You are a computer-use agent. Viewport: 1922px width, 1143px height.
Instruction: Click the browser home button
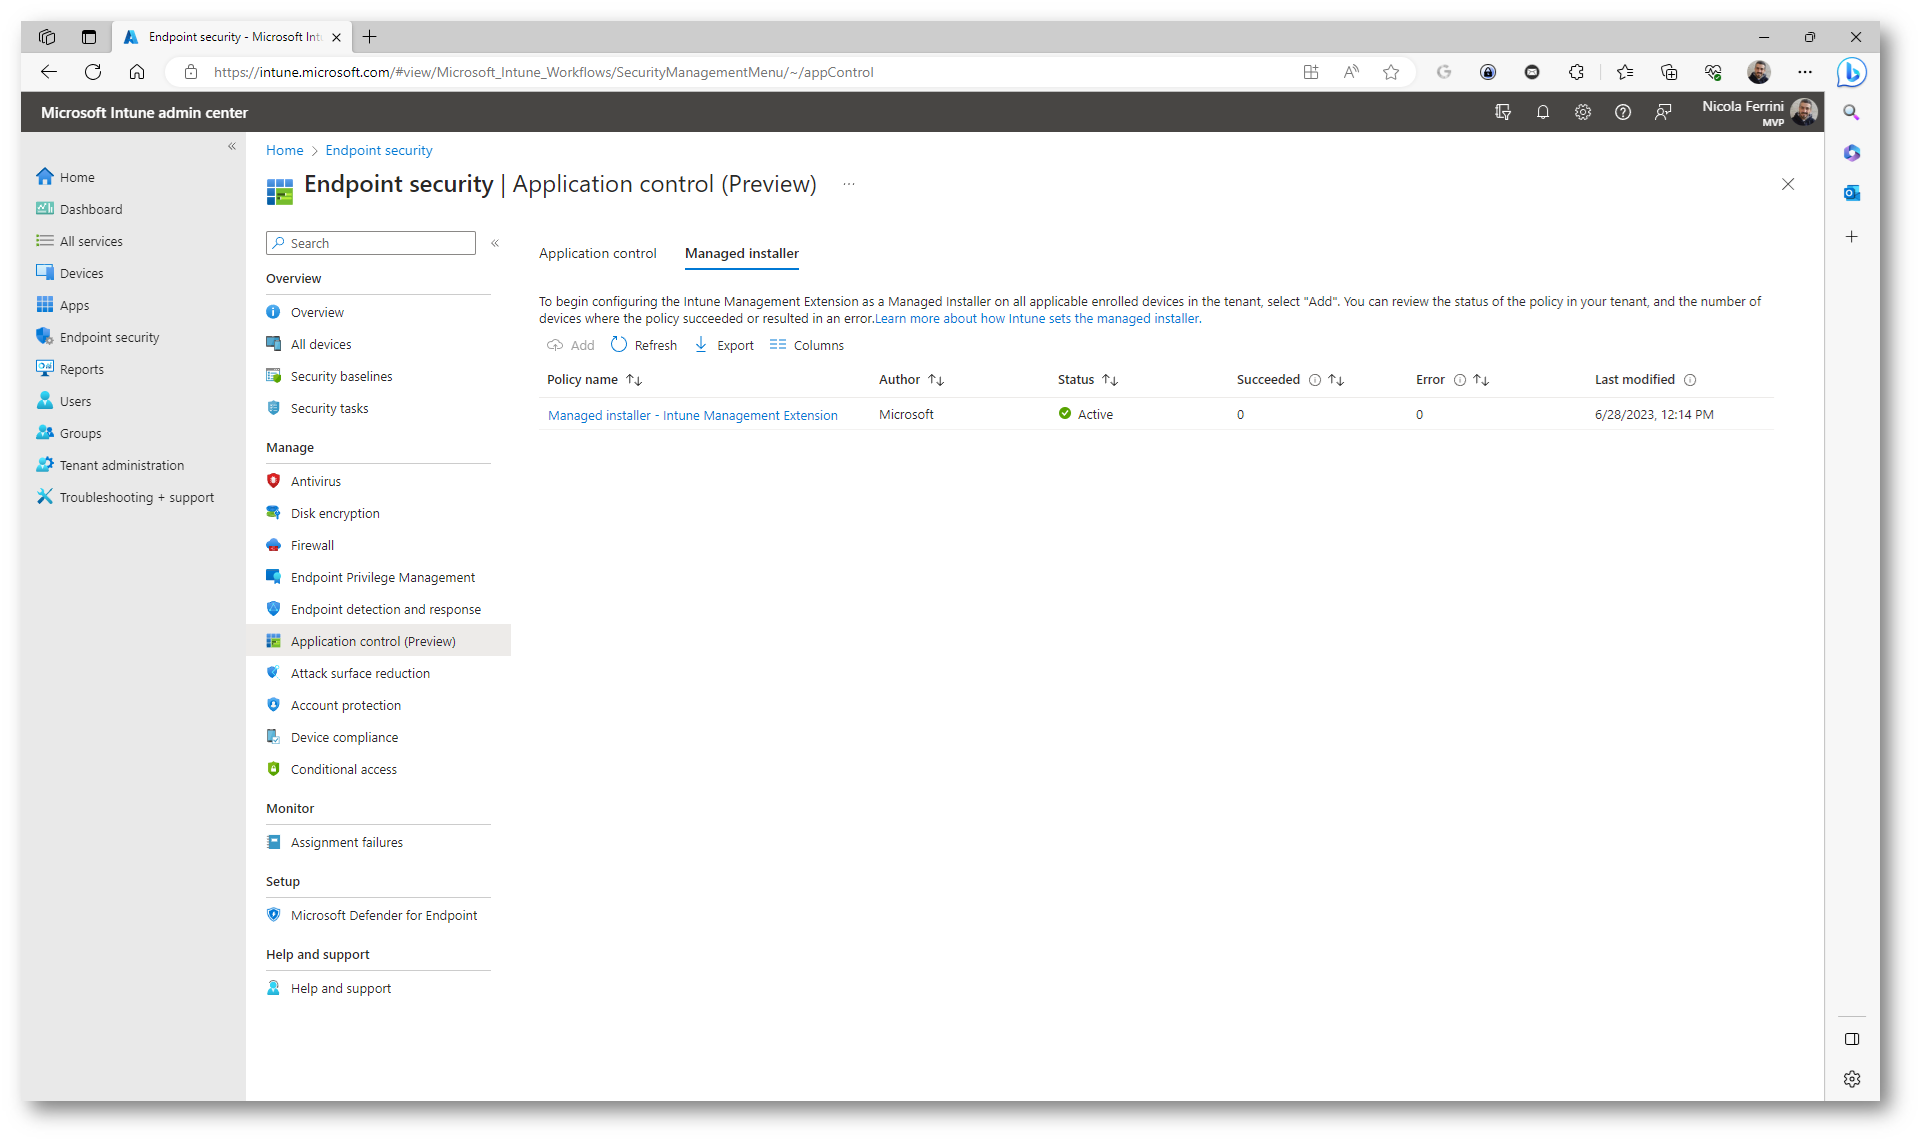(137, 72)
